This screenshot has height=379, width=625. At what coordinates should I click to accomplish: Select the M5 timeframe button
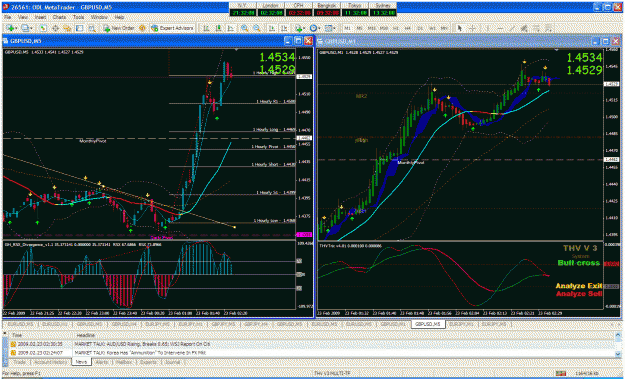360,28
